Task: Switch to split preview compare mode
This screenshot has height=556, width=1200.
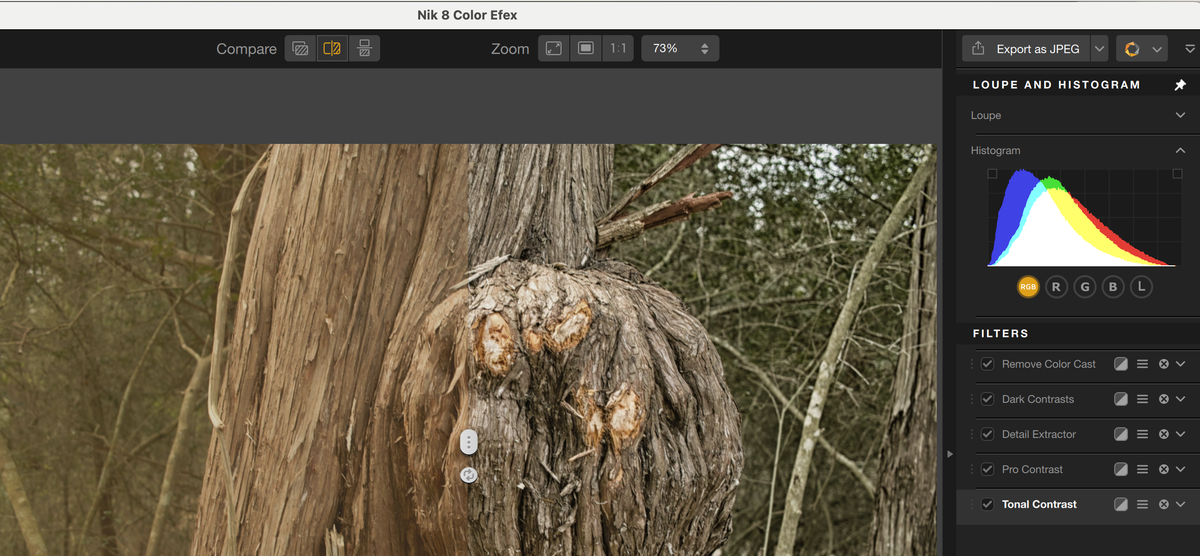Action: [x=332, y=48]
